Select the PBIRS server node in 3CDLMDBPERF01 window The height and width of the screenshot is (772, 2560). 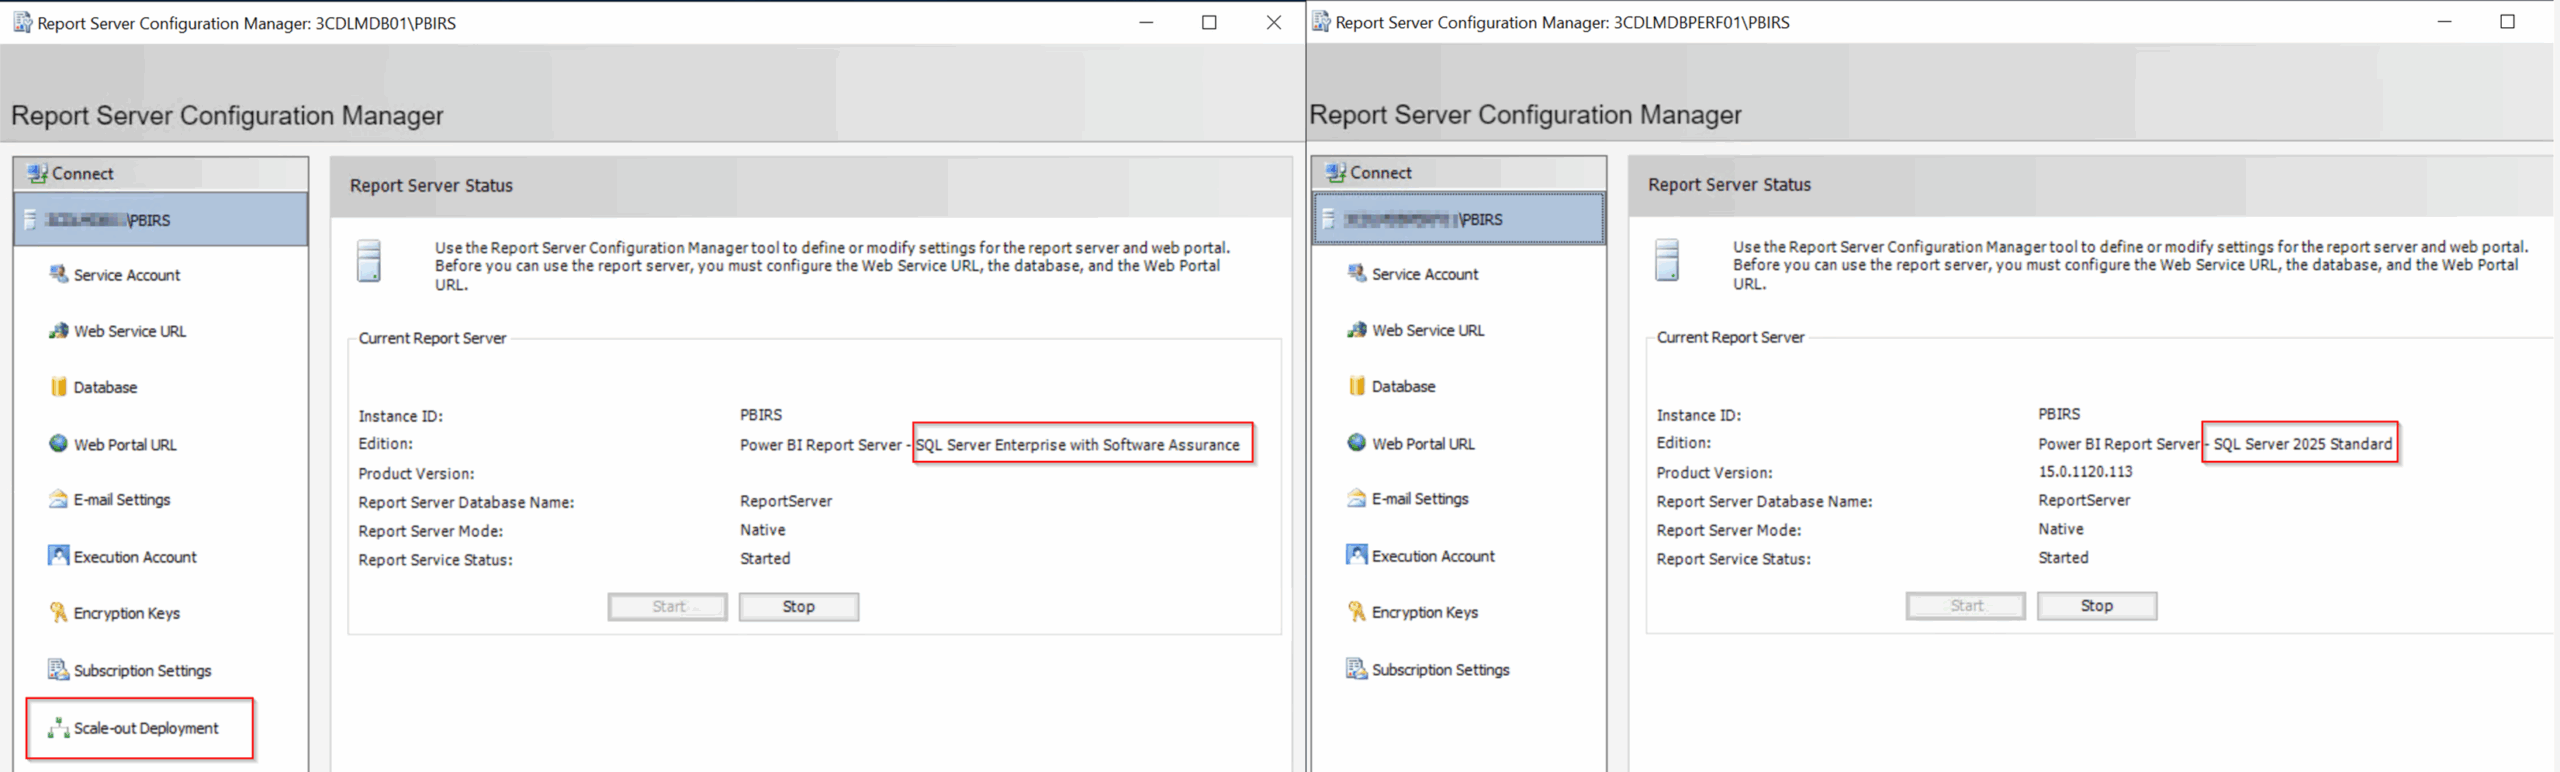click(x=1458, y=219)
